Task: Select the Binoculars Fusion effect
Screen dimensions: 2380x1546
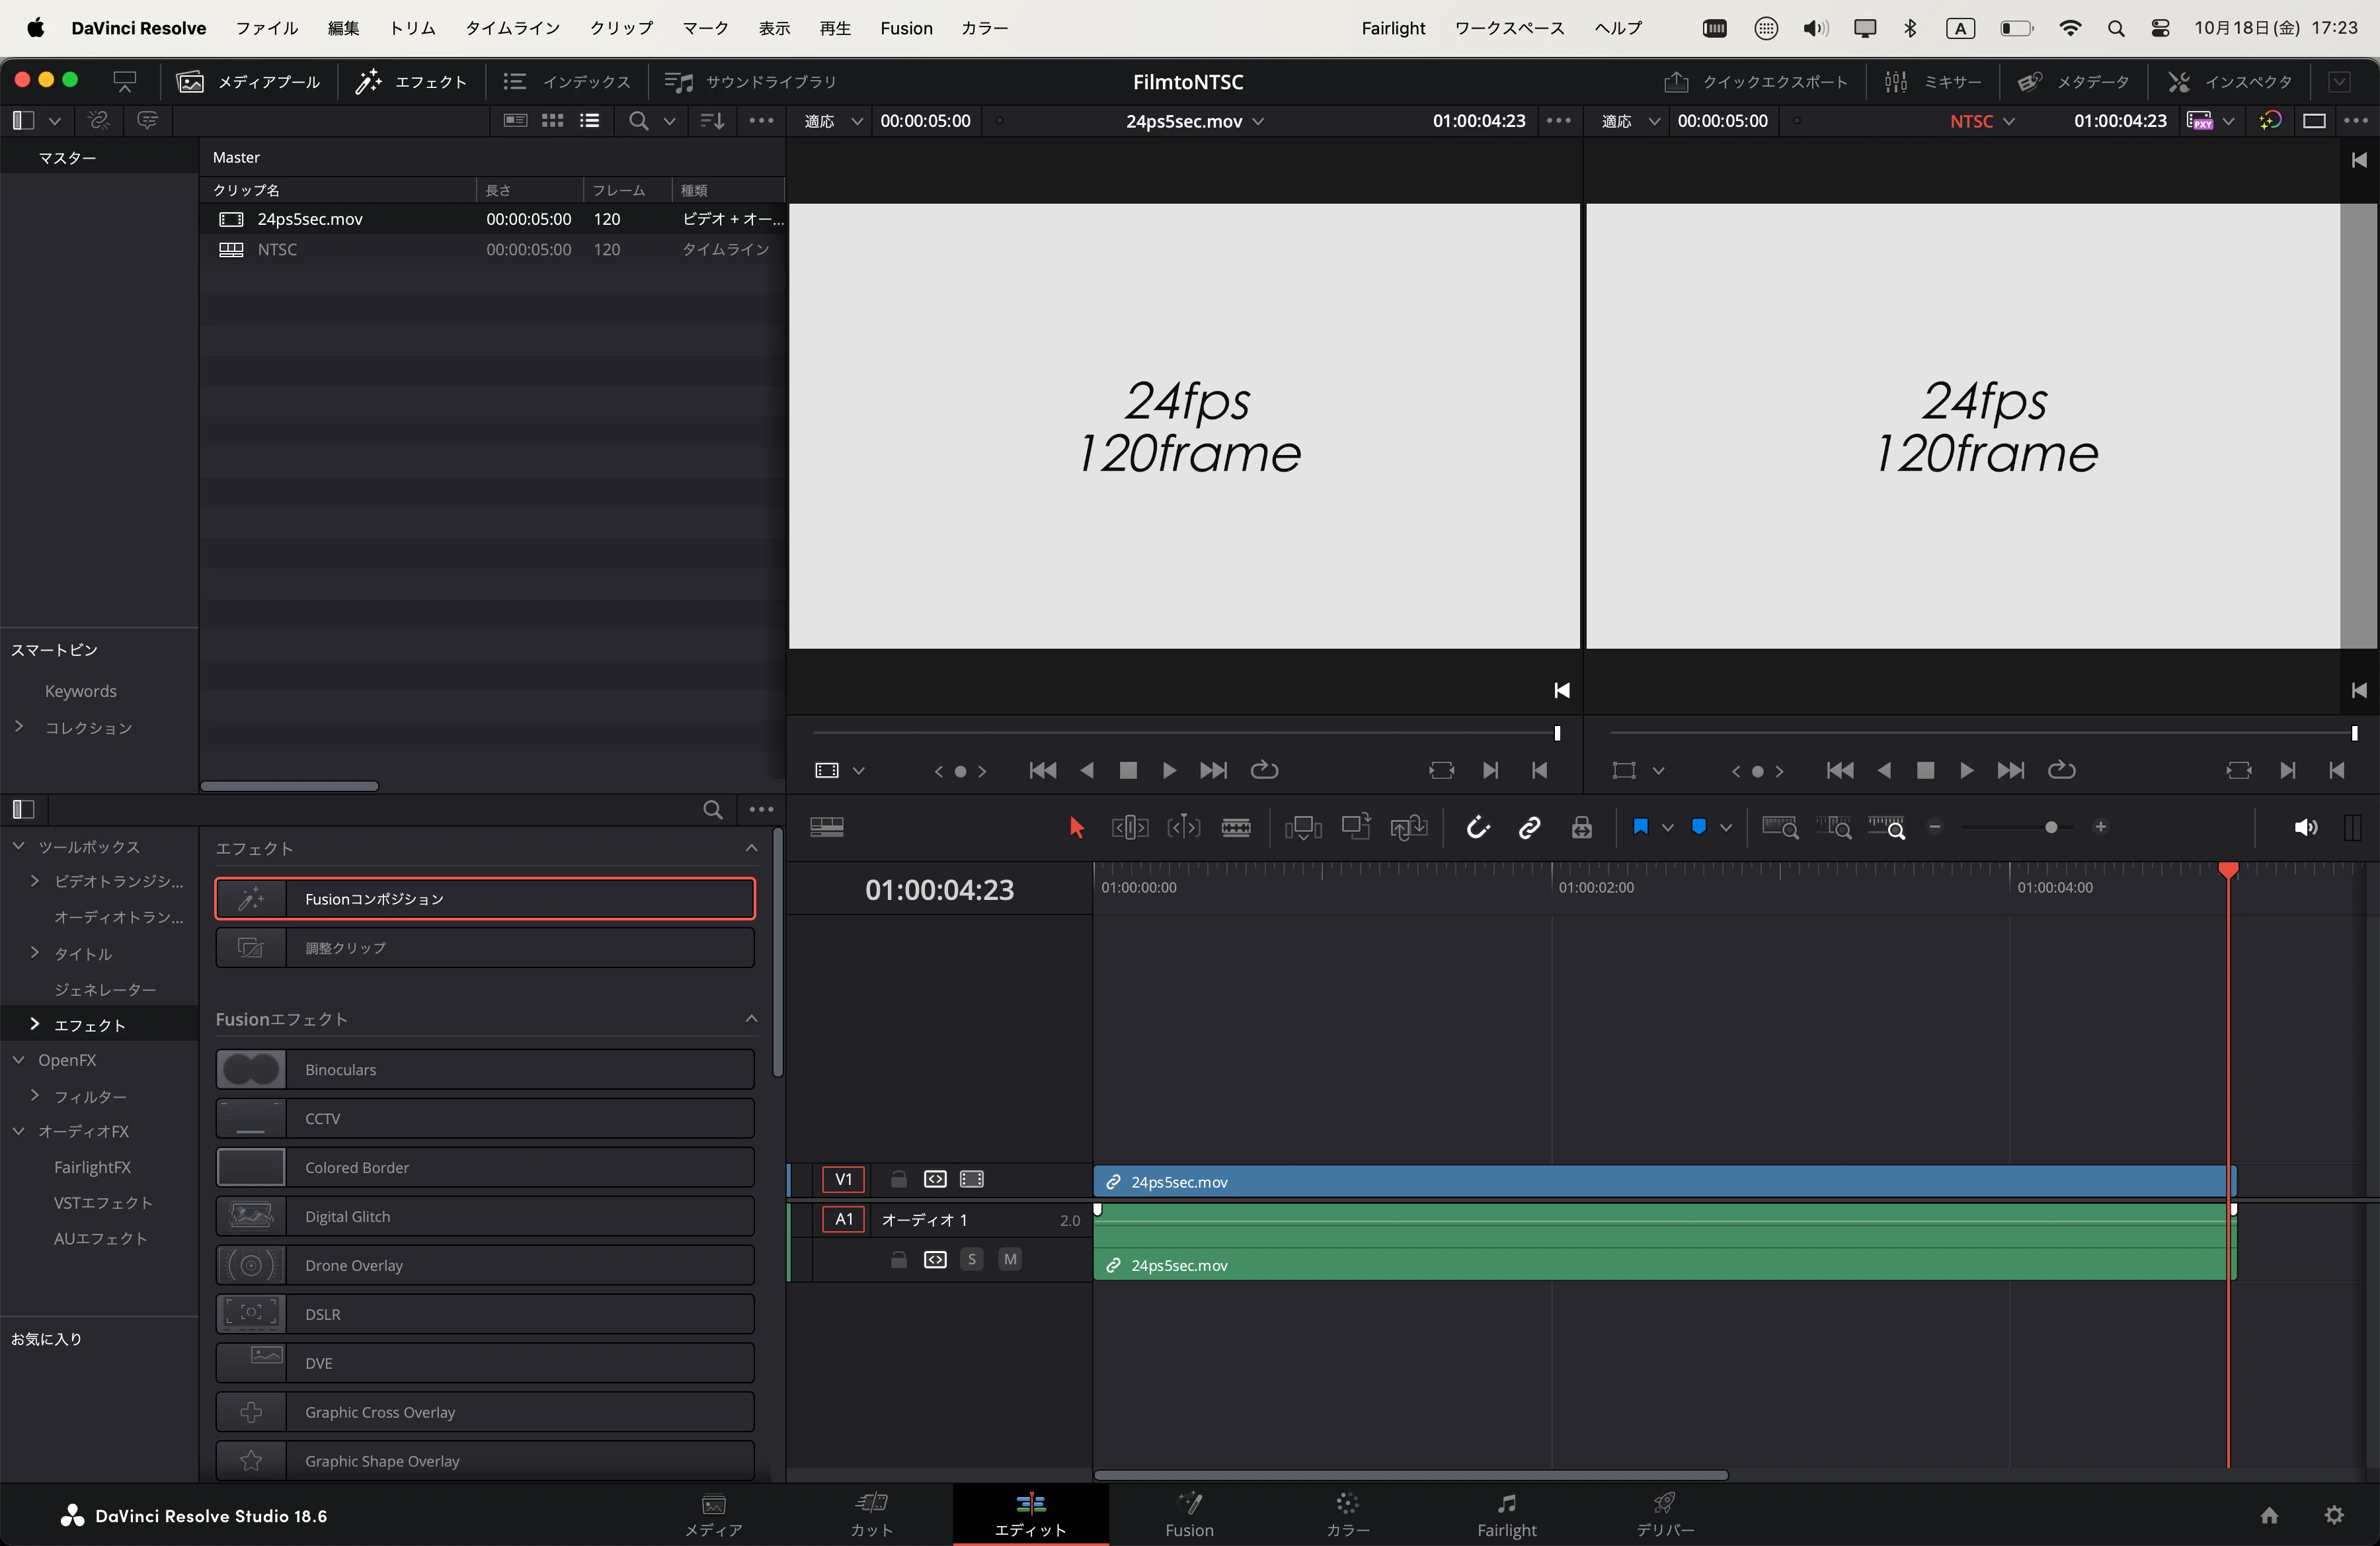Action: (485, 1070)
